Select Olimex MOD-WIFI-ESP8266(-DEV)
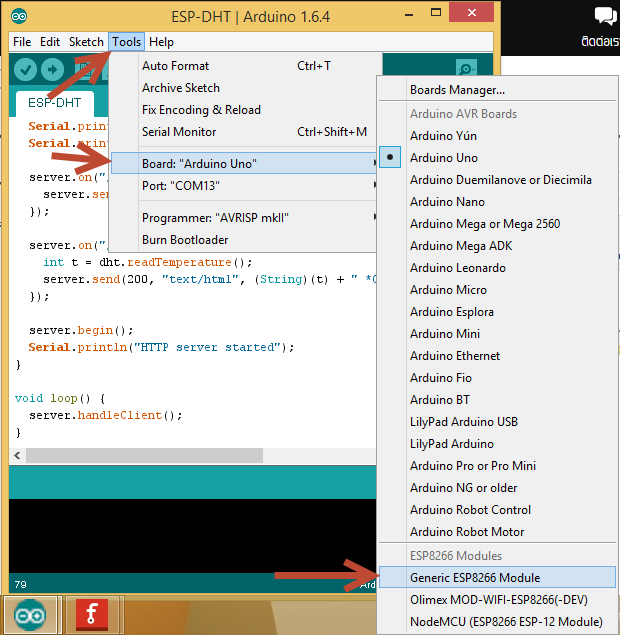 (x=497, y=599)
